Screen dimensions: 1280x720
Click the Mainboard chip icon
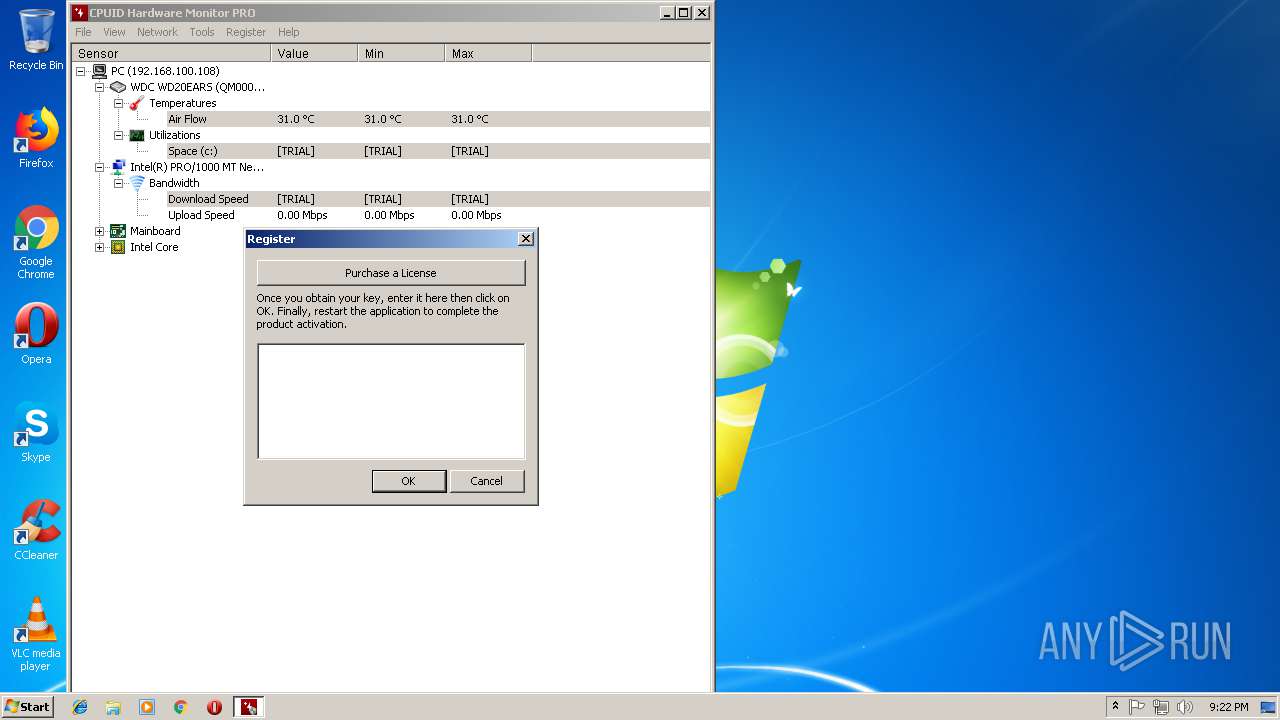coord(118,231)
